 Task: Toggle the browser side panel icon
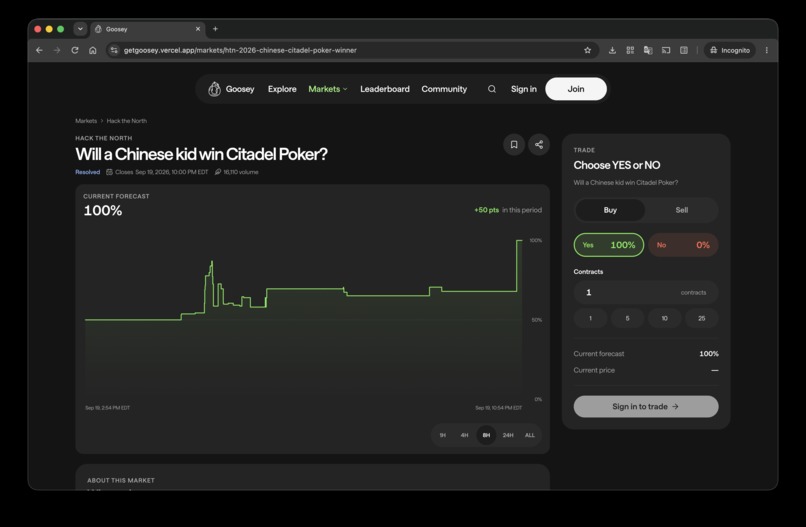point(684,50)
